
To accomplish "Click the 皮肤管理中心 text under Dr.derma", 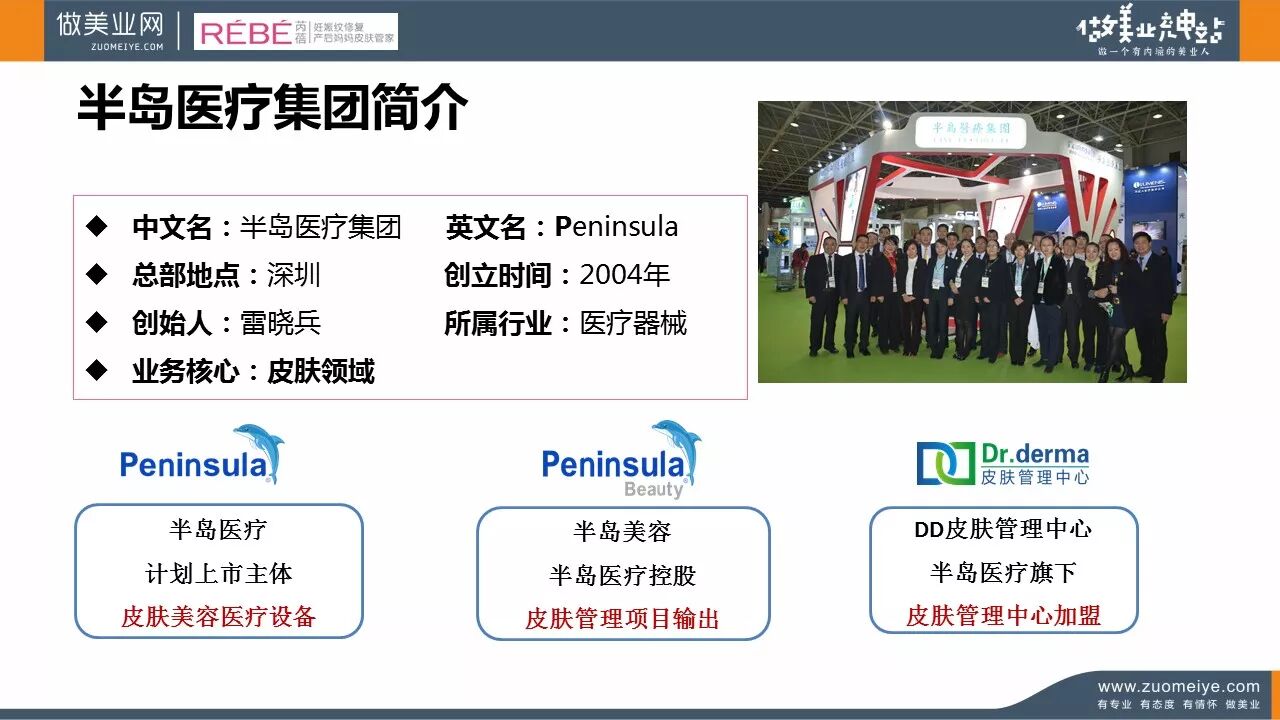I will point(1035,477).
